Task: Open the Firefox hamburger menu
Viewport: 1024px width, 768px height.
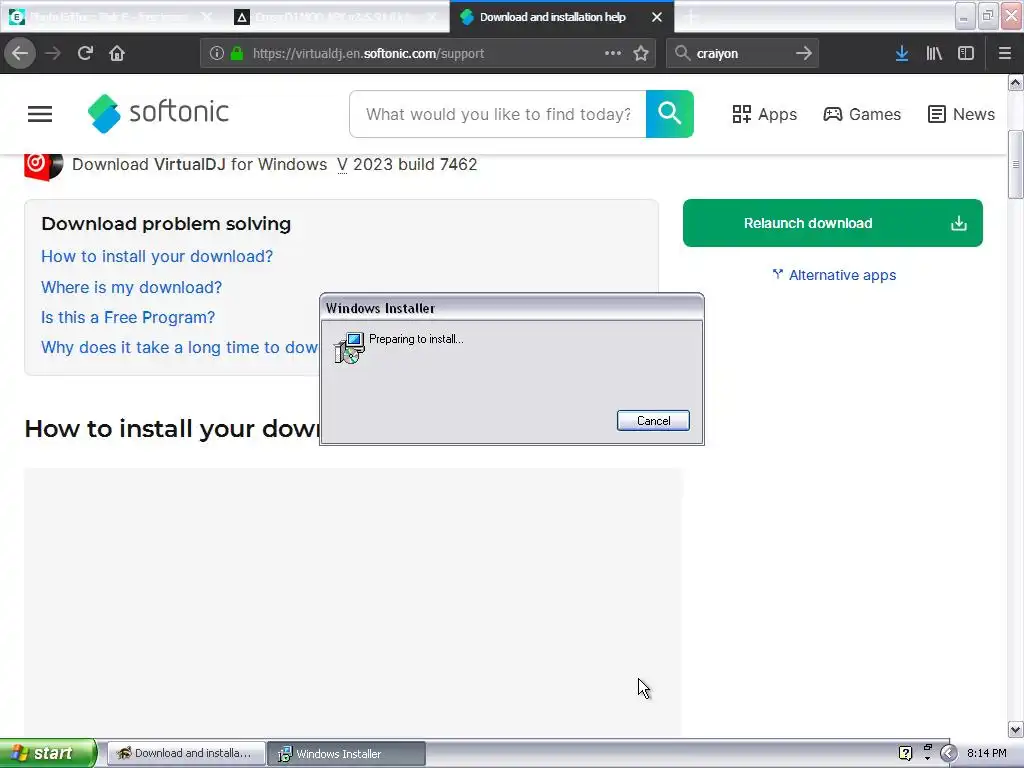Action: (1004, 53)
